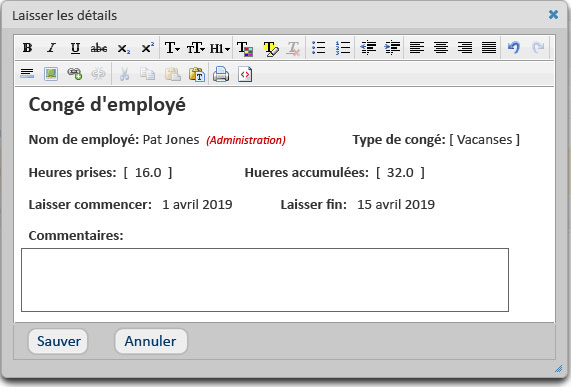Viewport: 572px width, 390px height.
Task: Open the font family dropdown
Action: pos(172,48)
